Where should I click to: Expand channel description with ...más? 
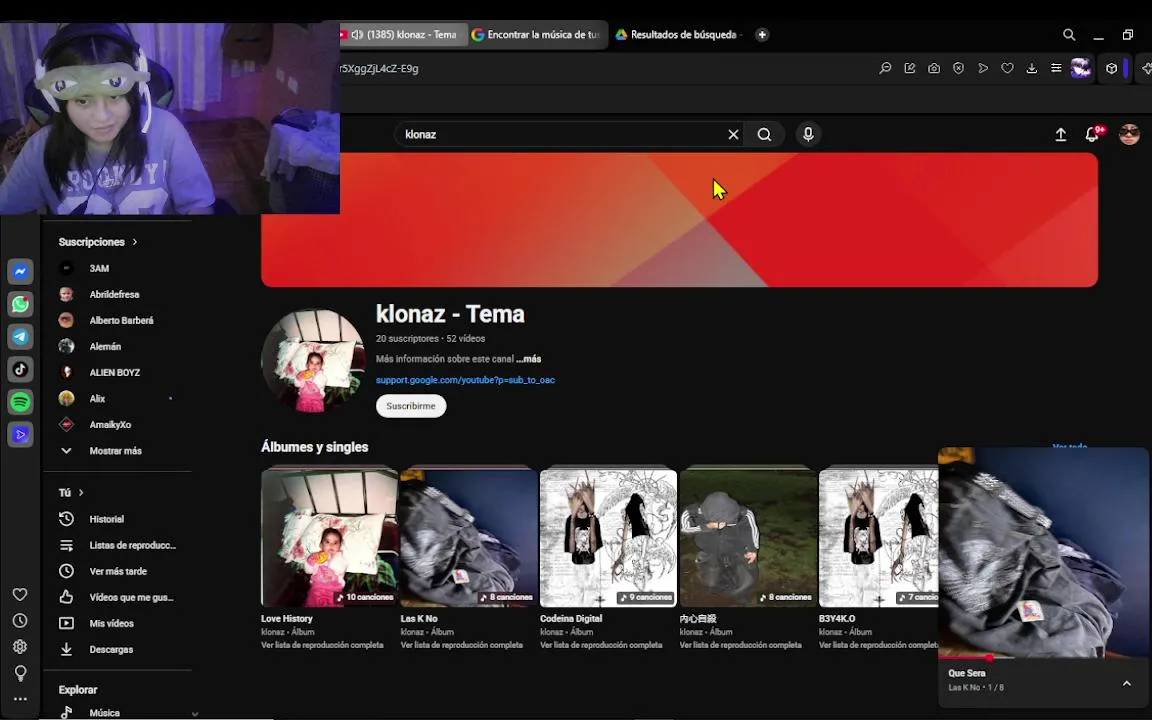[x=528, y=359]
